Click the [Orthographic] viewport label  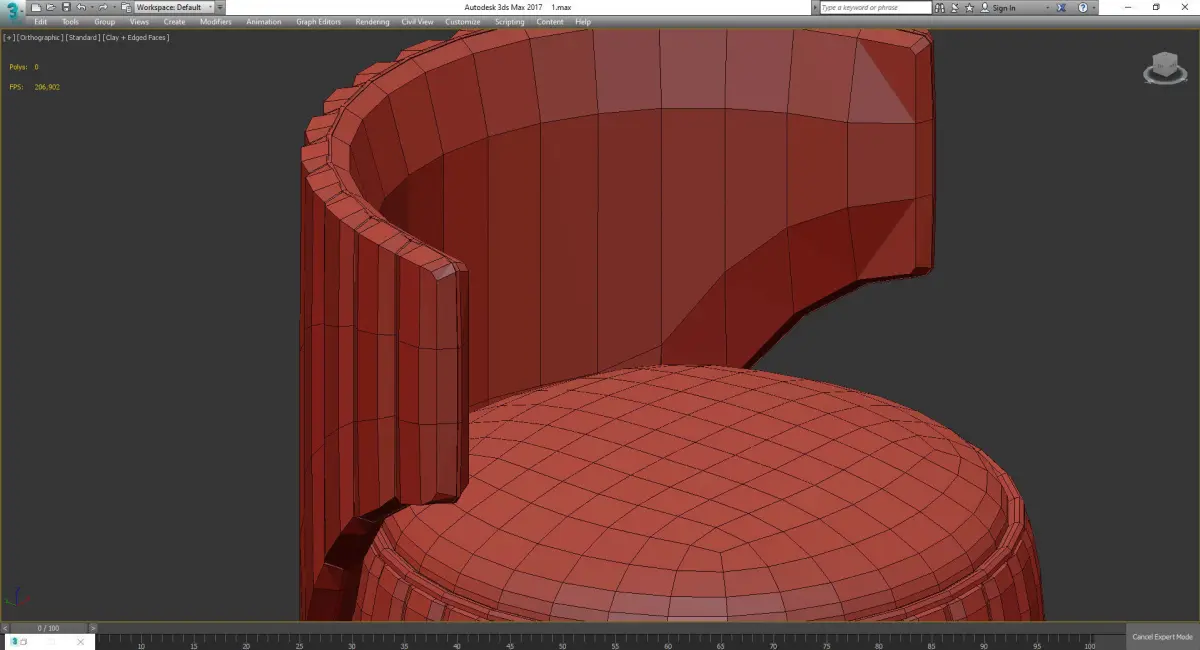(x=41, y=37)
